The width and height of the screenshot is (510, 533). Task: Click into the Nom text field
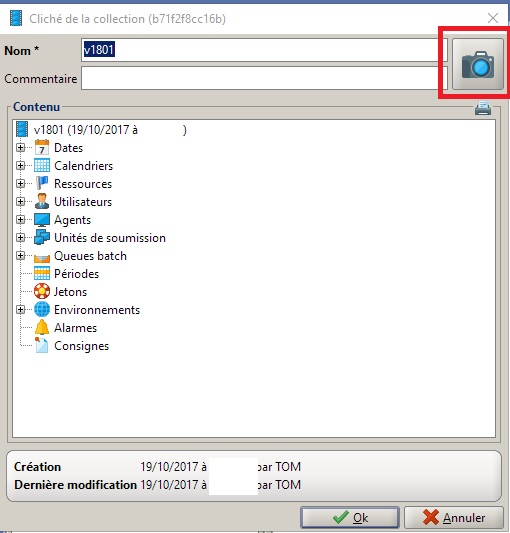pyautogui.click(x=264, y=50)
